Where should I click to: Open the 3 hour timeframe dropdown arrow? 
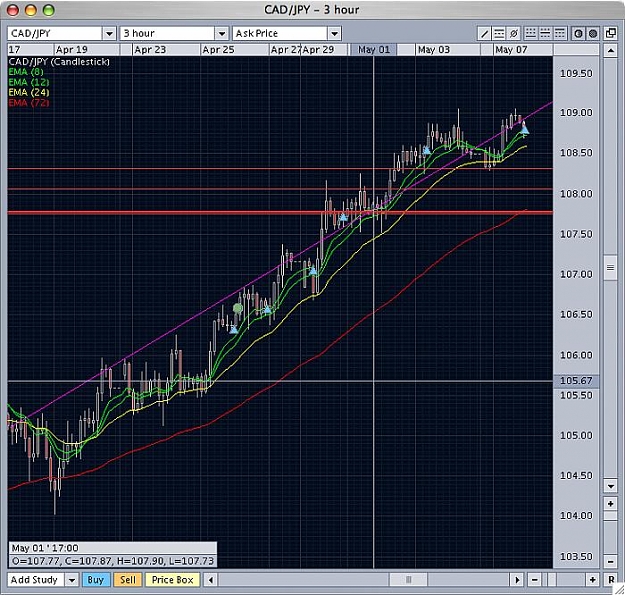click(x=222, y=33)
